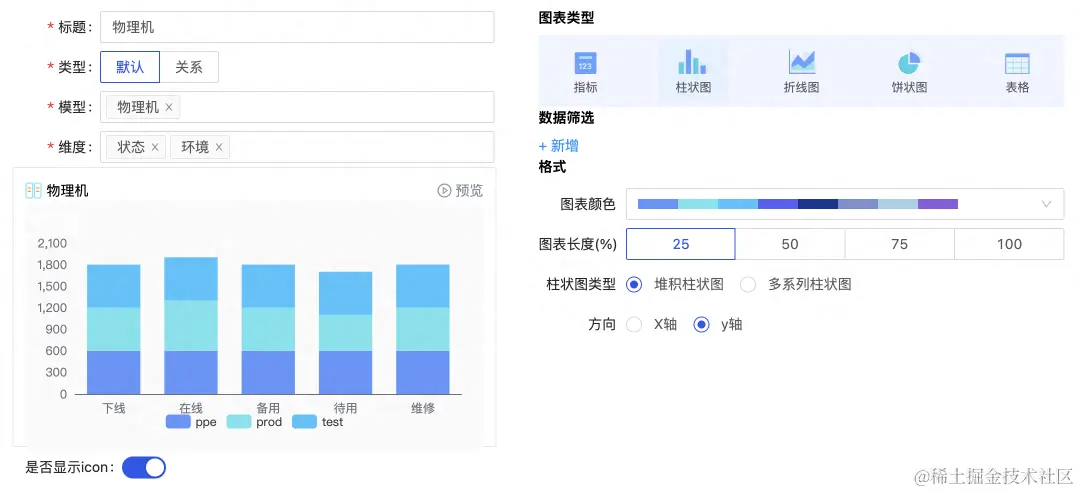The height and width of the screenshot is (493, 1080).
Task: Click the 图表颜色 palette color strip
Action: (x=798, y=204)
